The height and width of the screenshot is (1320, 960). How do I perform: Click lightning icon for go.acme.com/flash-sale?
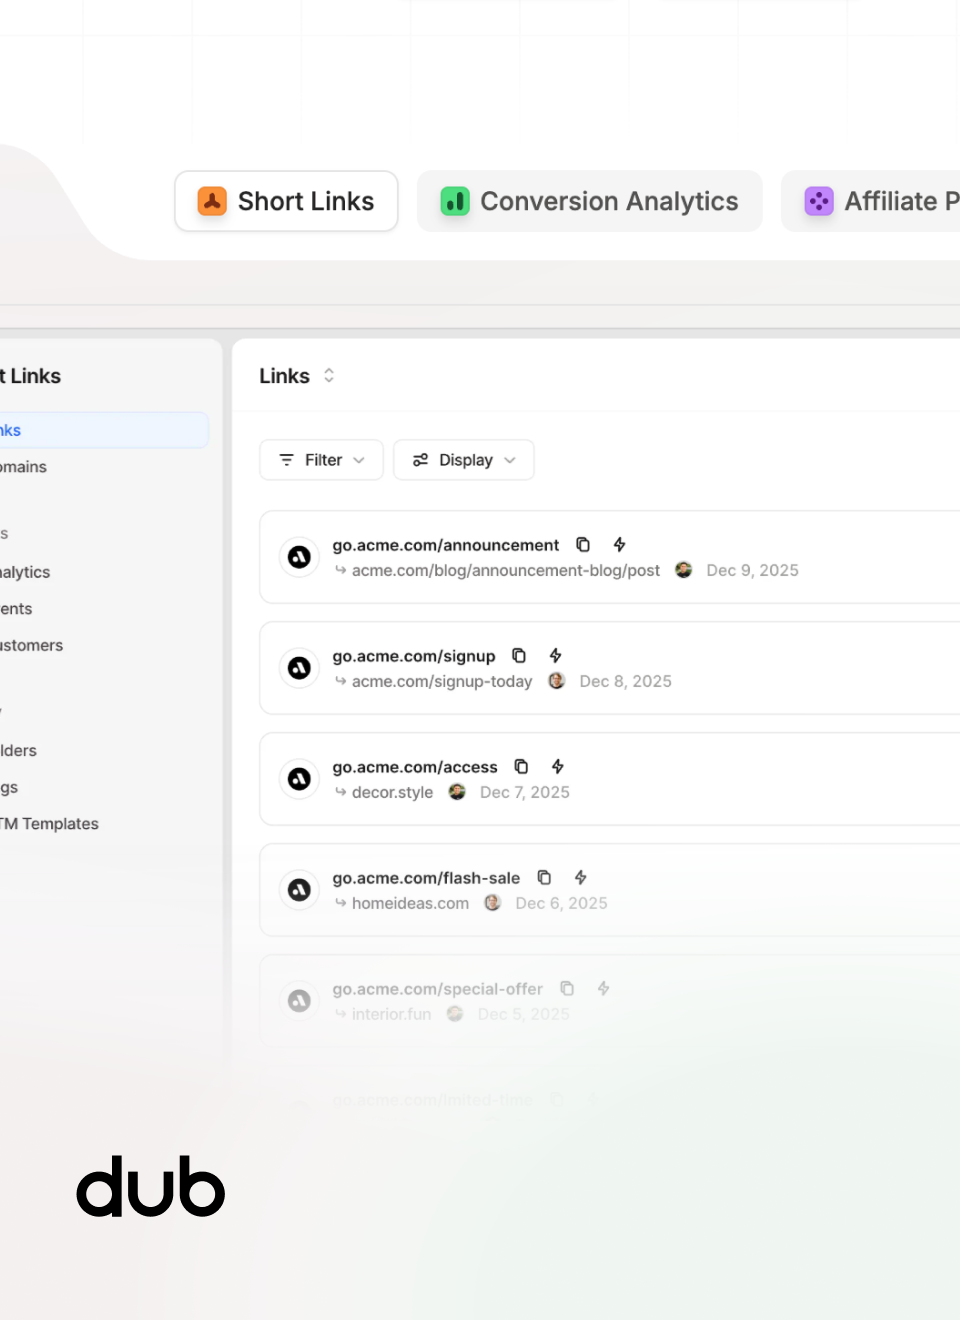tap(580, 878)
